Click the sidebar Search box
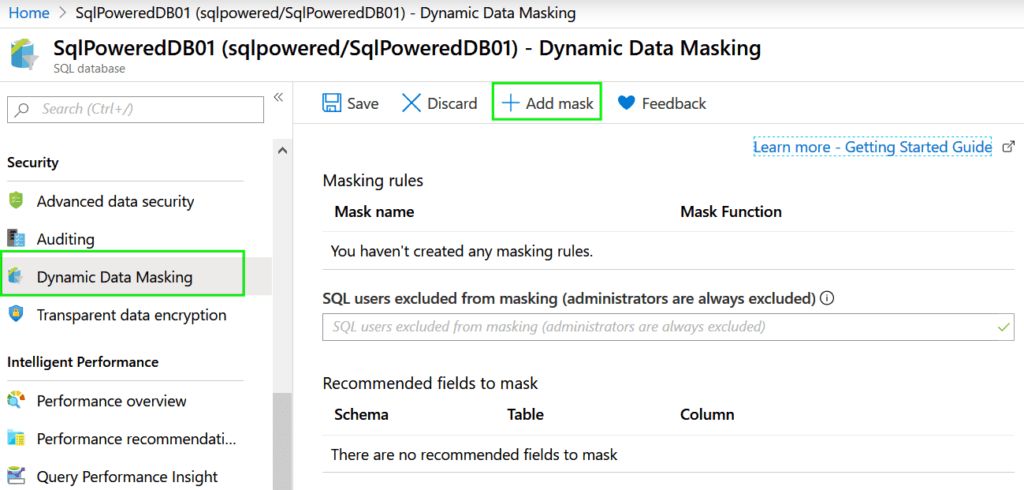 pos(135,109)
